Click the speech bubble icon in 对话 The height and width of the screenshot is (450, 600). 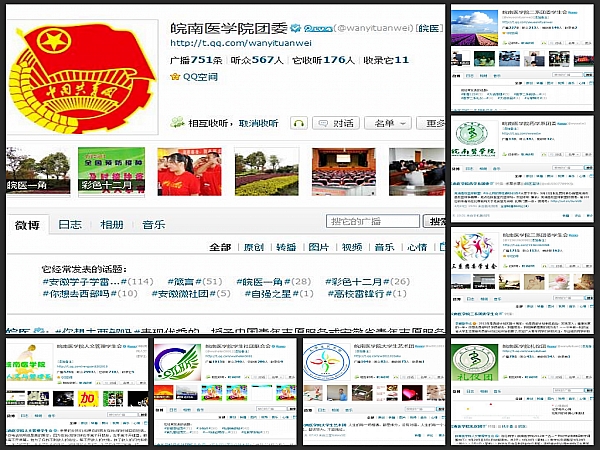[x=323, y=123]
